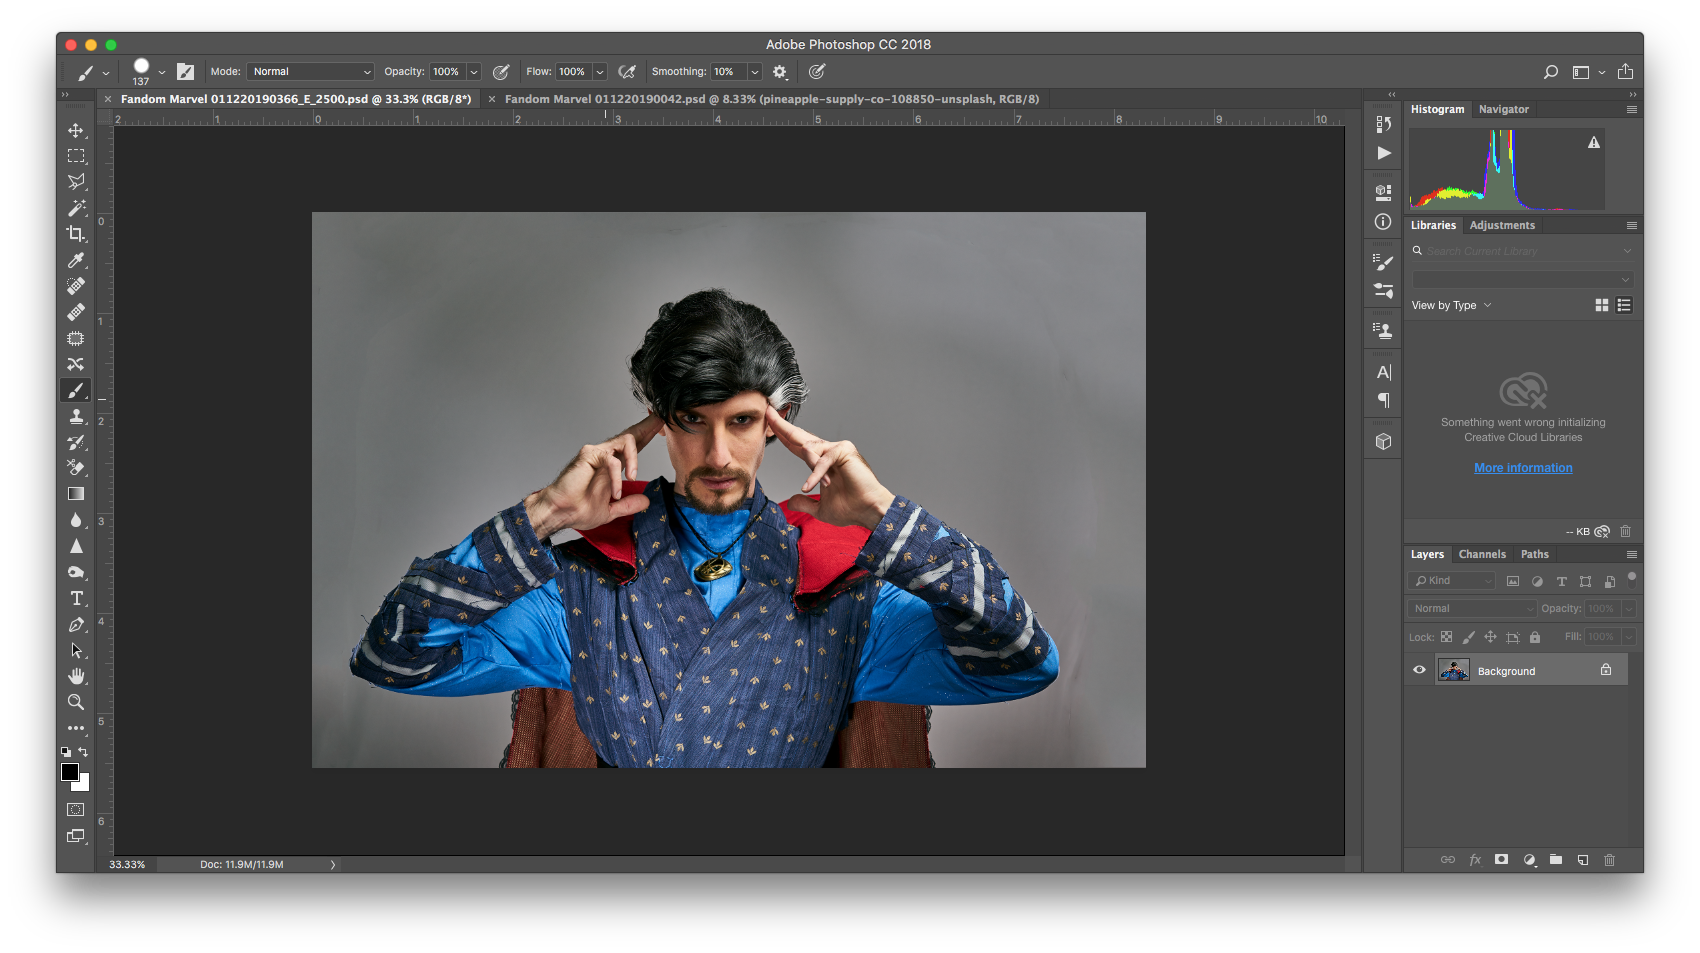The width and height of the screenshot is (1700, 953).
Task: Select the Horizontal Type tool
Action: (76, 598)
